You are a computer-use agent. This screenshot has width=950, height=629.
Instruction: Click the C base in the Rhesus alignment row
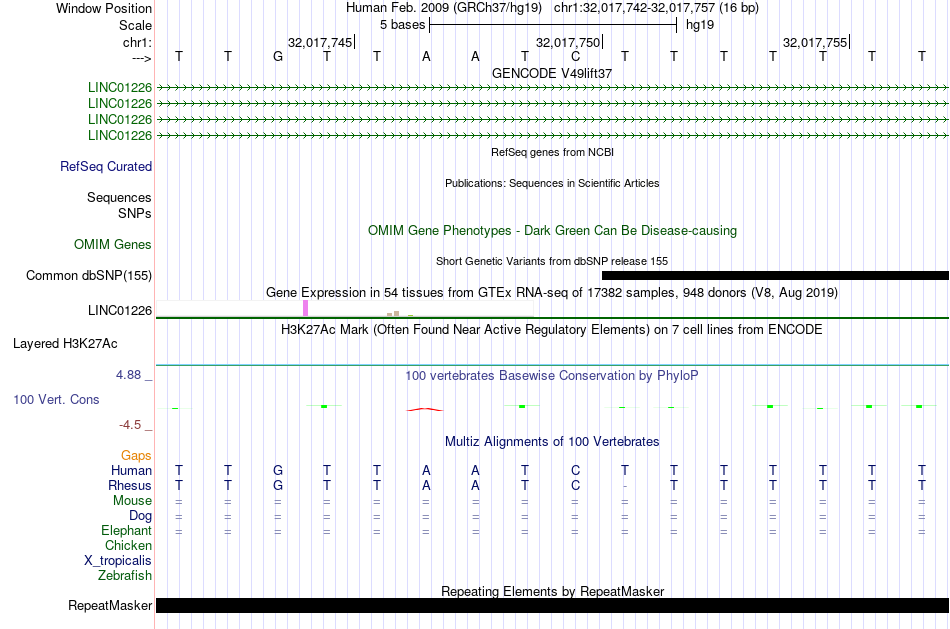(x=575, y=485)
